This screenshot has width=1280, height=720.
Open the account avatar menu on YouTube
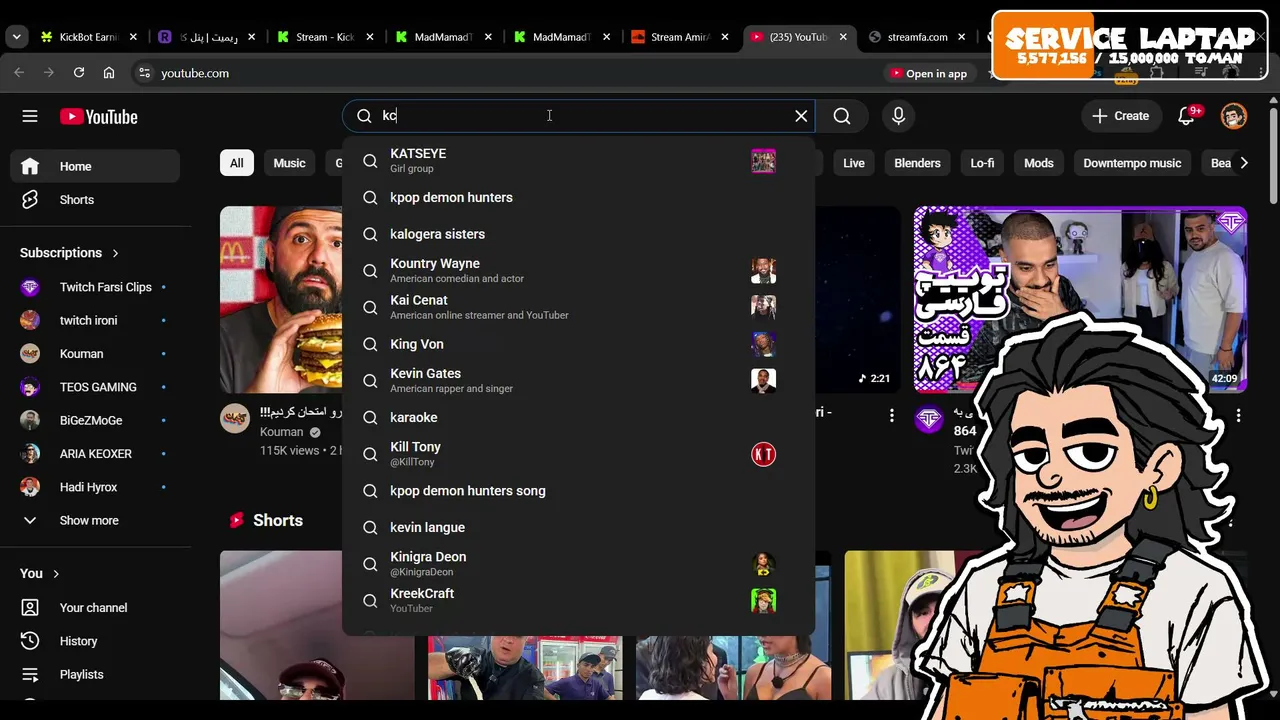[x=1234, y=116]
